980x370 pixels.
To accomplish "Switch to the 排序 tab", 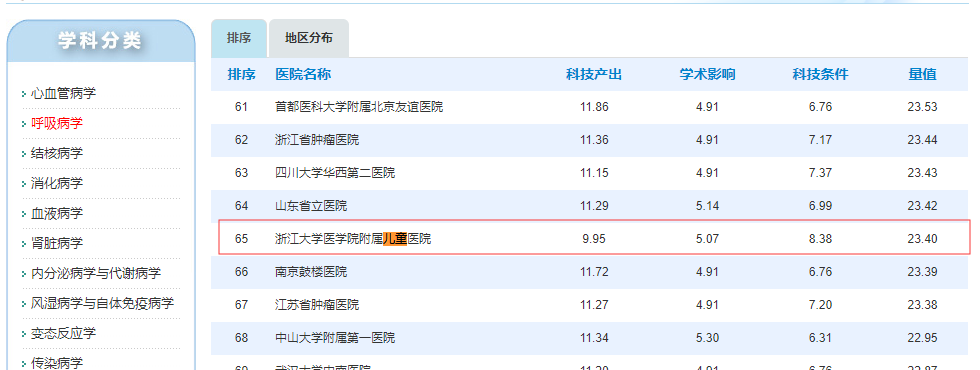I will [x=239, y=38].
